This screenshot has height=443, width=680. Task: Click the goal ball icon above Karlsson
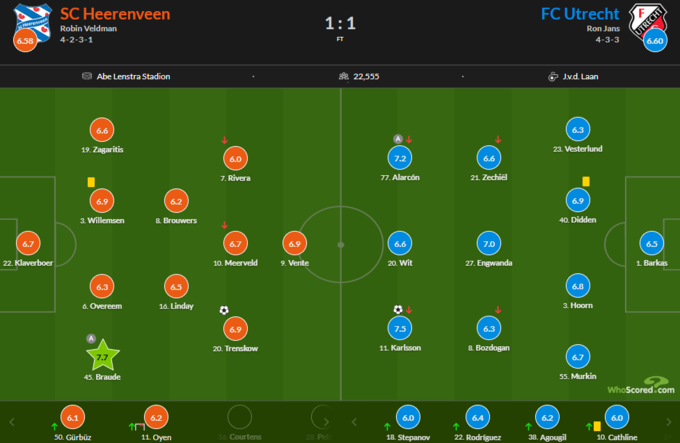pyautogui.click(x=398, y=310)
